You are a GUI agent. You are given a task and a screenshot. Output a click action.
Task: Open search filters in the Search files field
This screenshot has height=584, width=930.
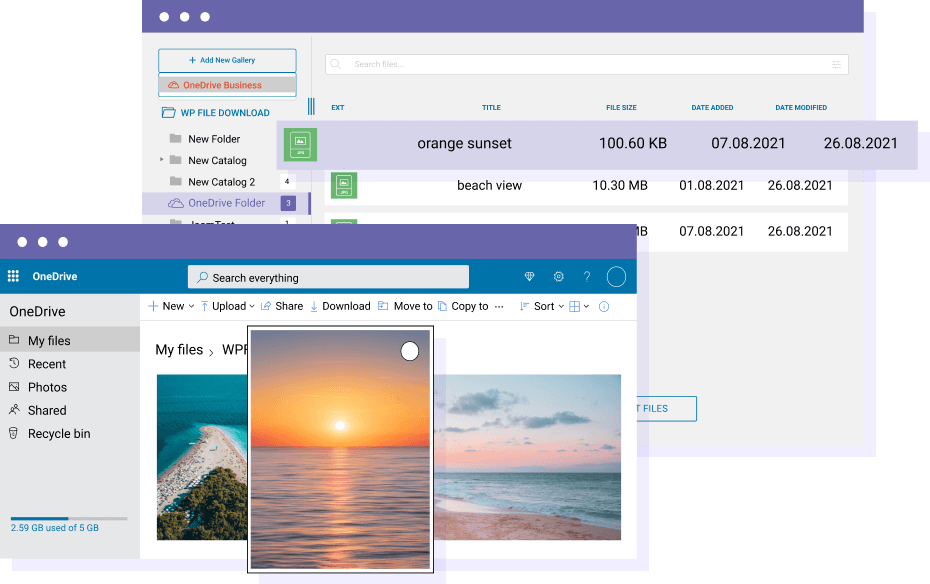pyautogui.click(x=837, y=63)
